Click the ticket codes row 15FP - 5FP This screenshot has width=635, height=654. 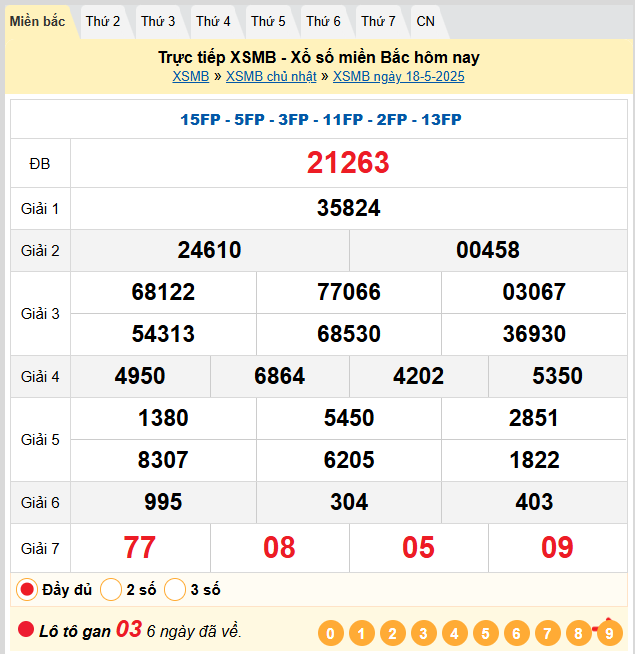click(x=321, y=120)
